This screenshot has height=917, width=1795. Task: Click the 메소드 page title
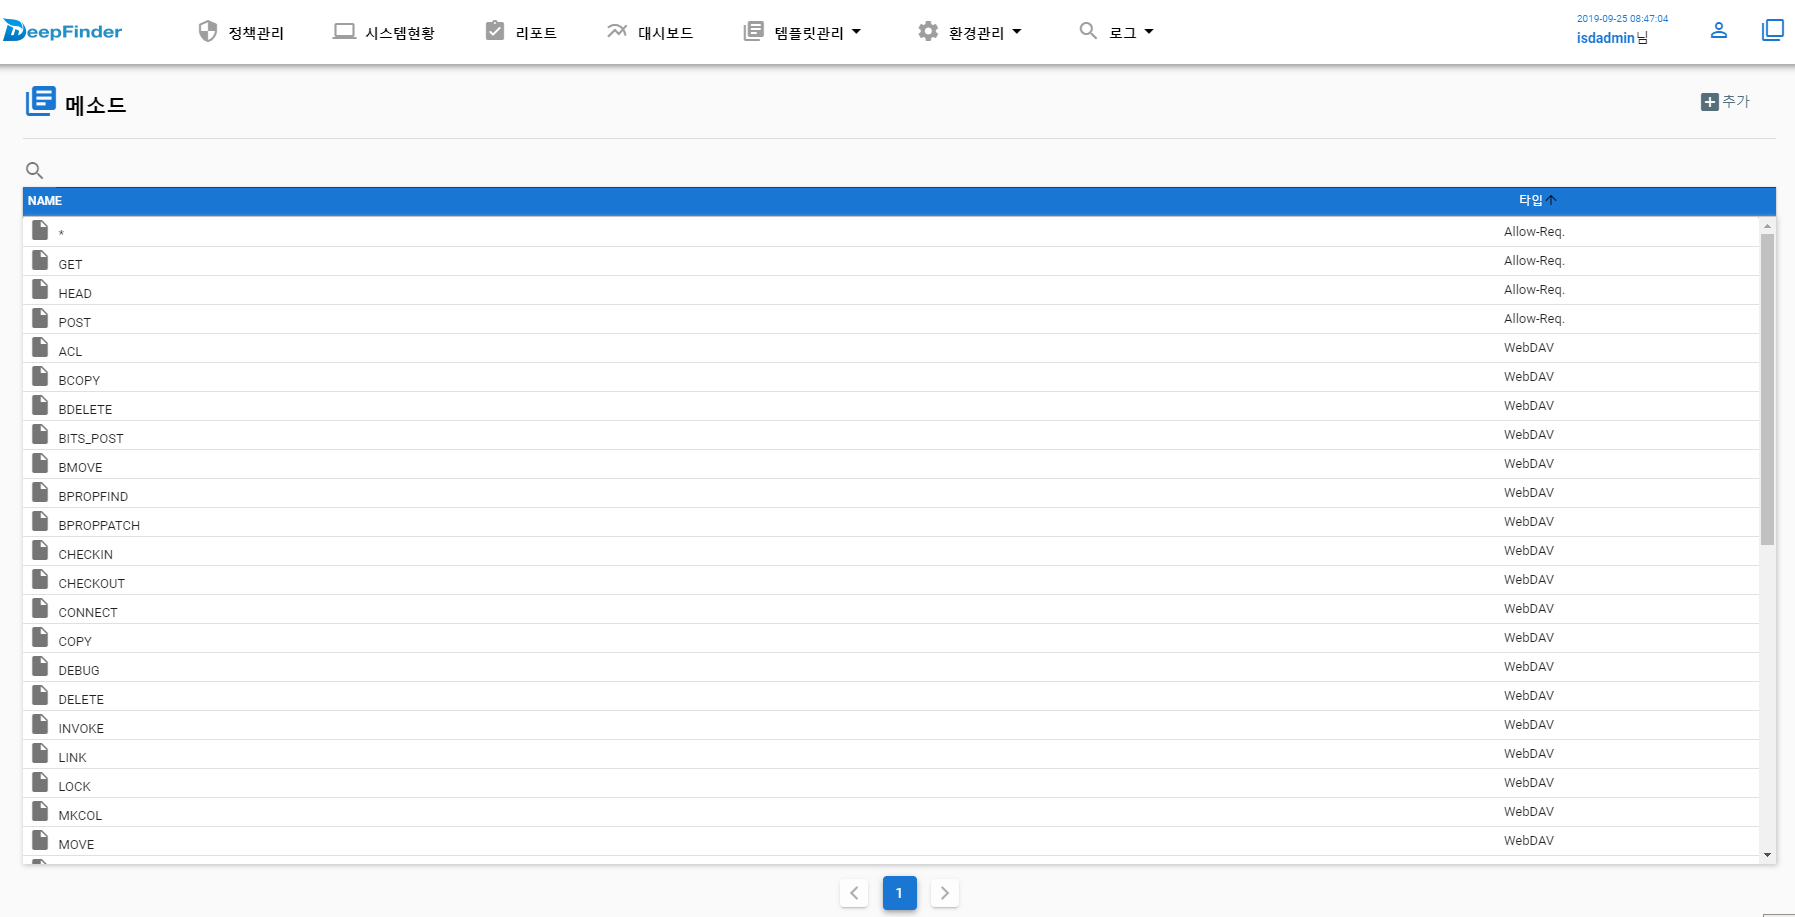[x=96, y=105]
